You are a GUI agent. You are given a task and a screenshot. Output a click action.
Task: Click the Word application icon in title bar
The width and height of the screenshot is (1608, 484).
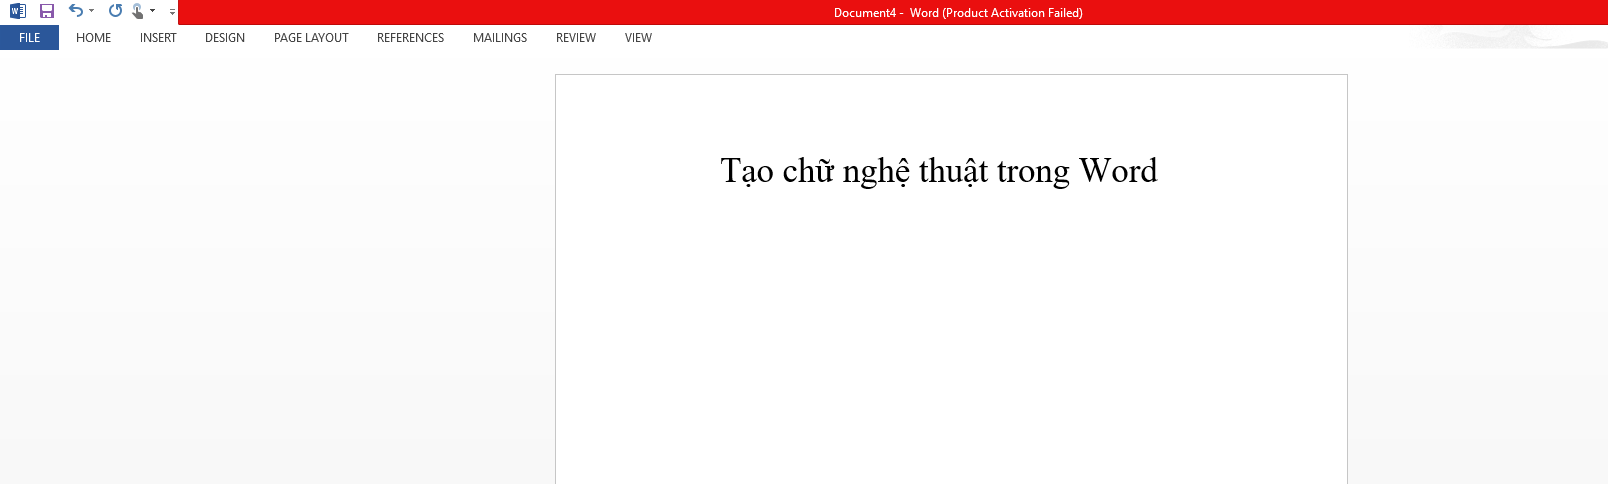(x=17, y=11)
